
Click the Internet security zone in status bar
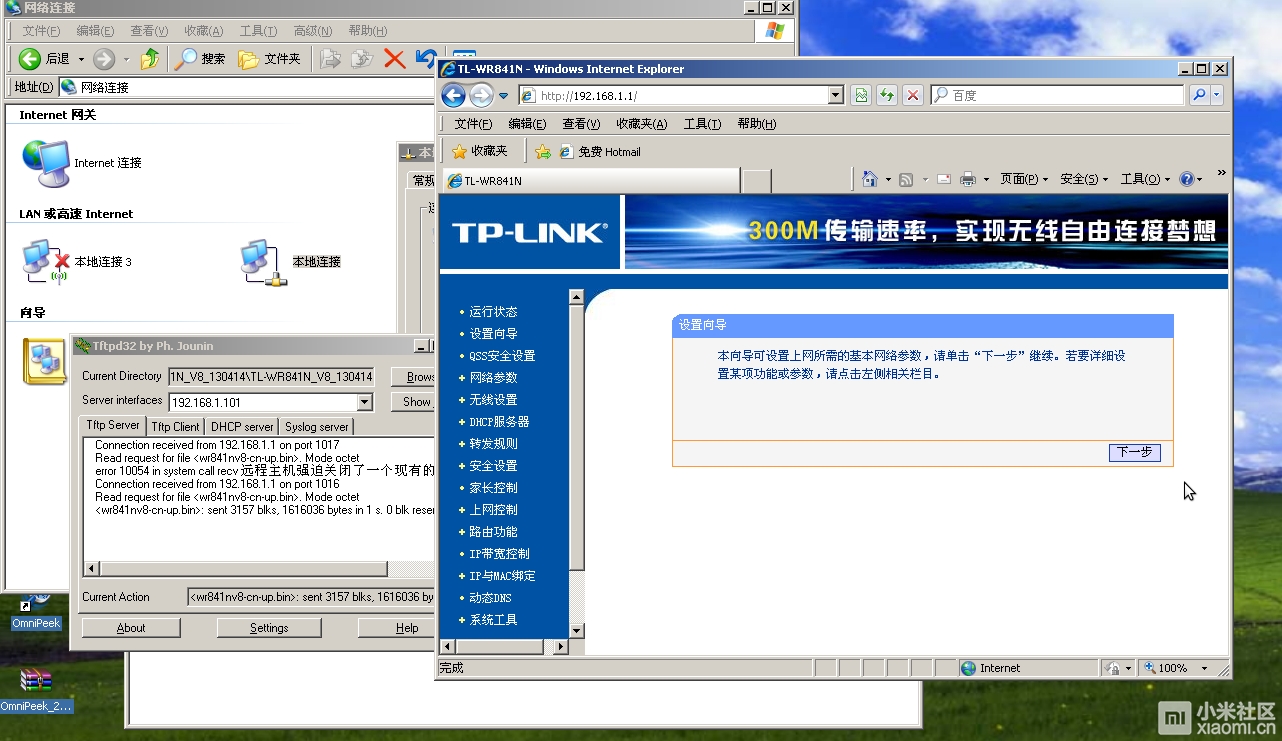[1027, 668]
